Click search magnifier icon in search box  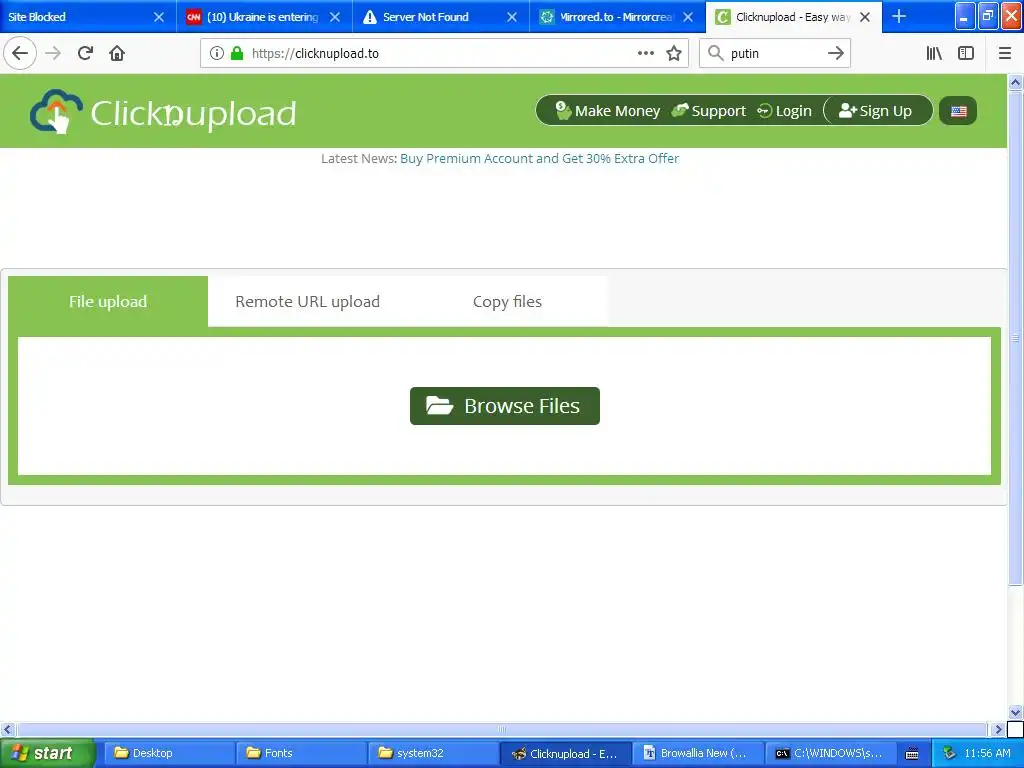pos(716,53)
